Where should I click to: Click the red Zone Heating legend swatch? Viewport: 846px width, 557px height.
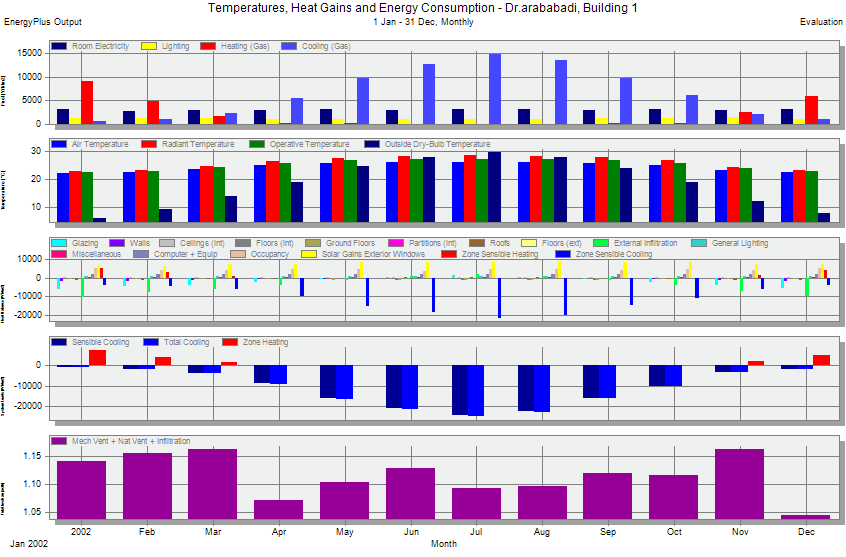[x=230, y=342]
